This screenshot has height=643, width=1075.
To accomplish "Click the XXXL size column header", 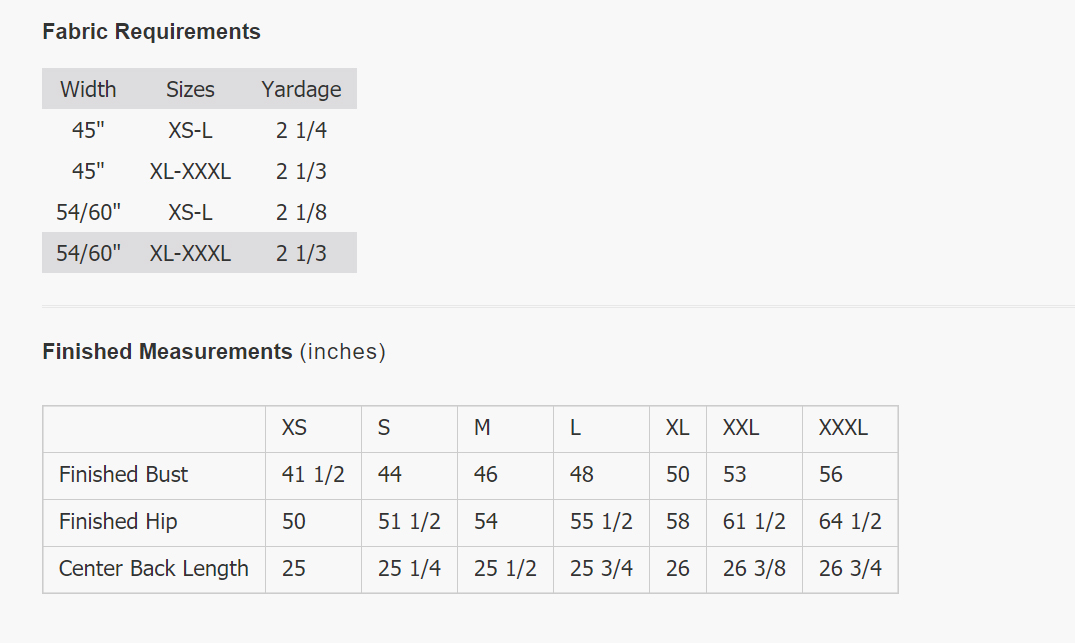I will (843, 428).
